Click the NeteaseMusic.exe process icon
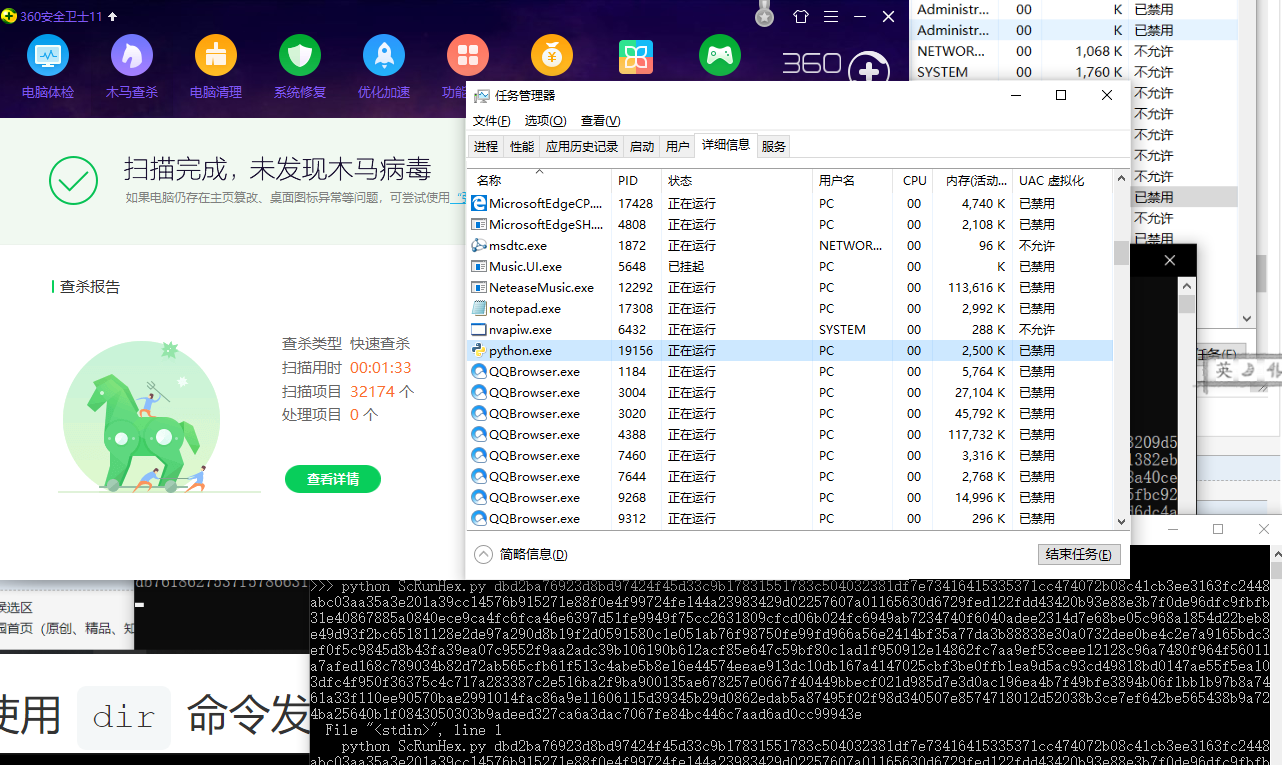This screenshot has height=765, width=1282. coord(479,288)
